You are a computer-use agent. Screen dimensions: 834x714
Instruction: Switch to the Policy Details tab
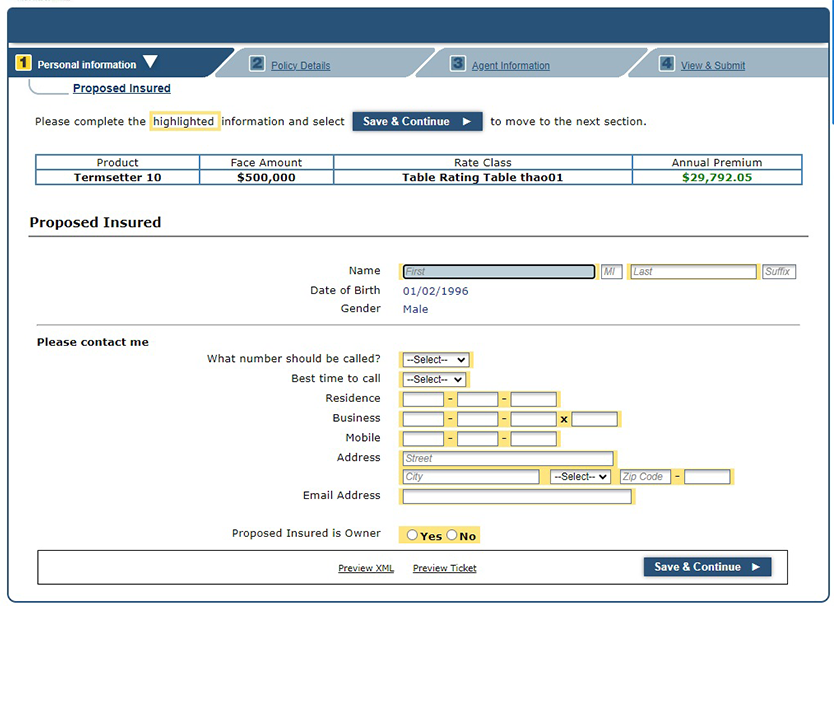300,66
